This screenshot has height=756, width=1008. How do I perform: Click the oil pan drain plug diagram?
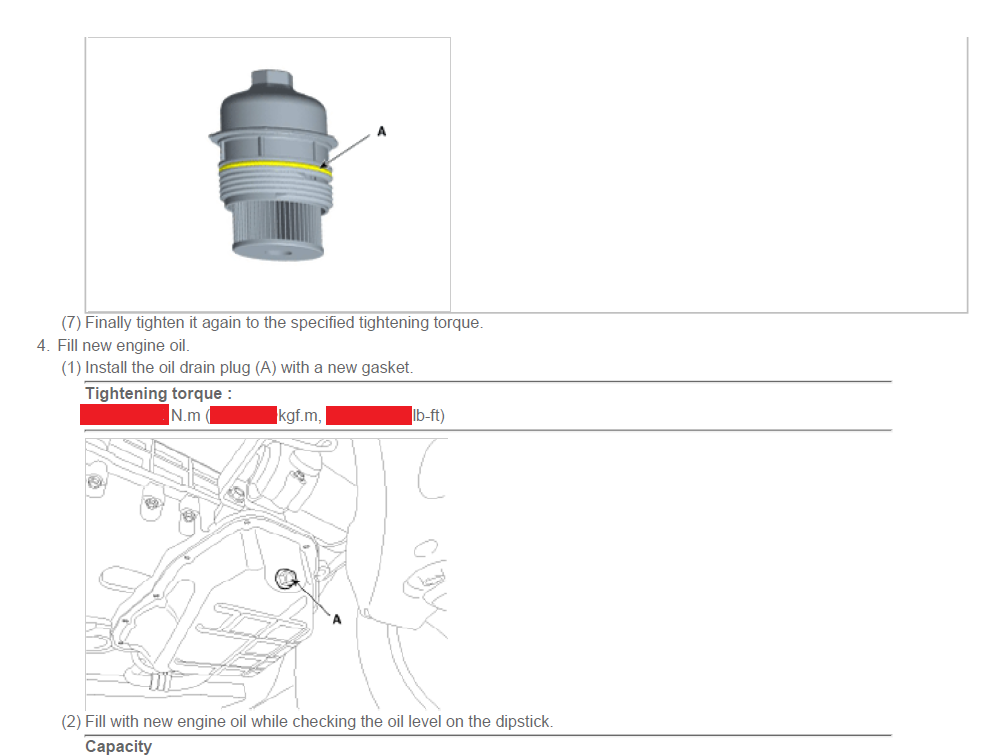coord(267,574)
